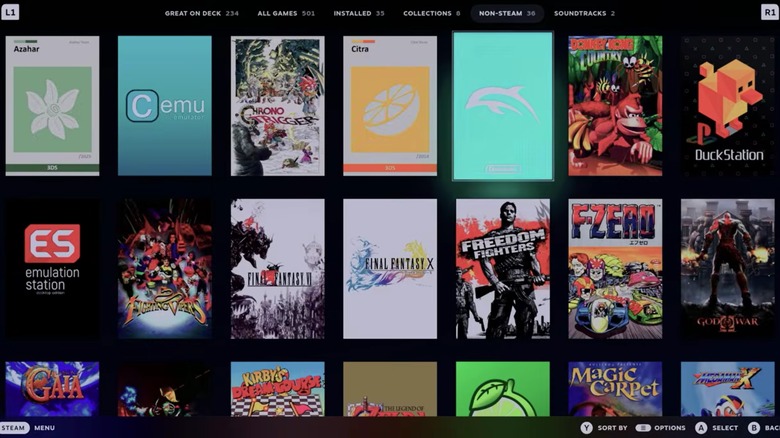
Task: Open the God of War II cover
Action: coord(728,269)
